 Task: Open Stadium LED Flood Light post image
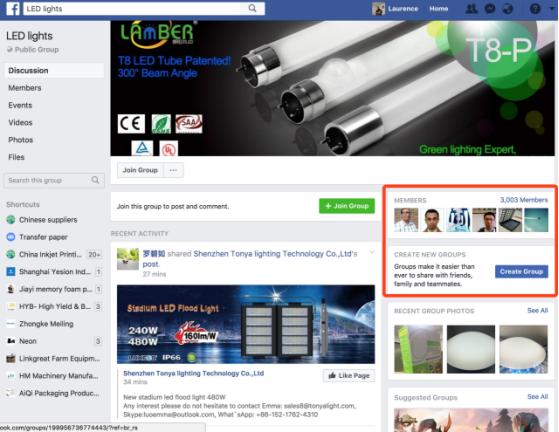[246, 324]
